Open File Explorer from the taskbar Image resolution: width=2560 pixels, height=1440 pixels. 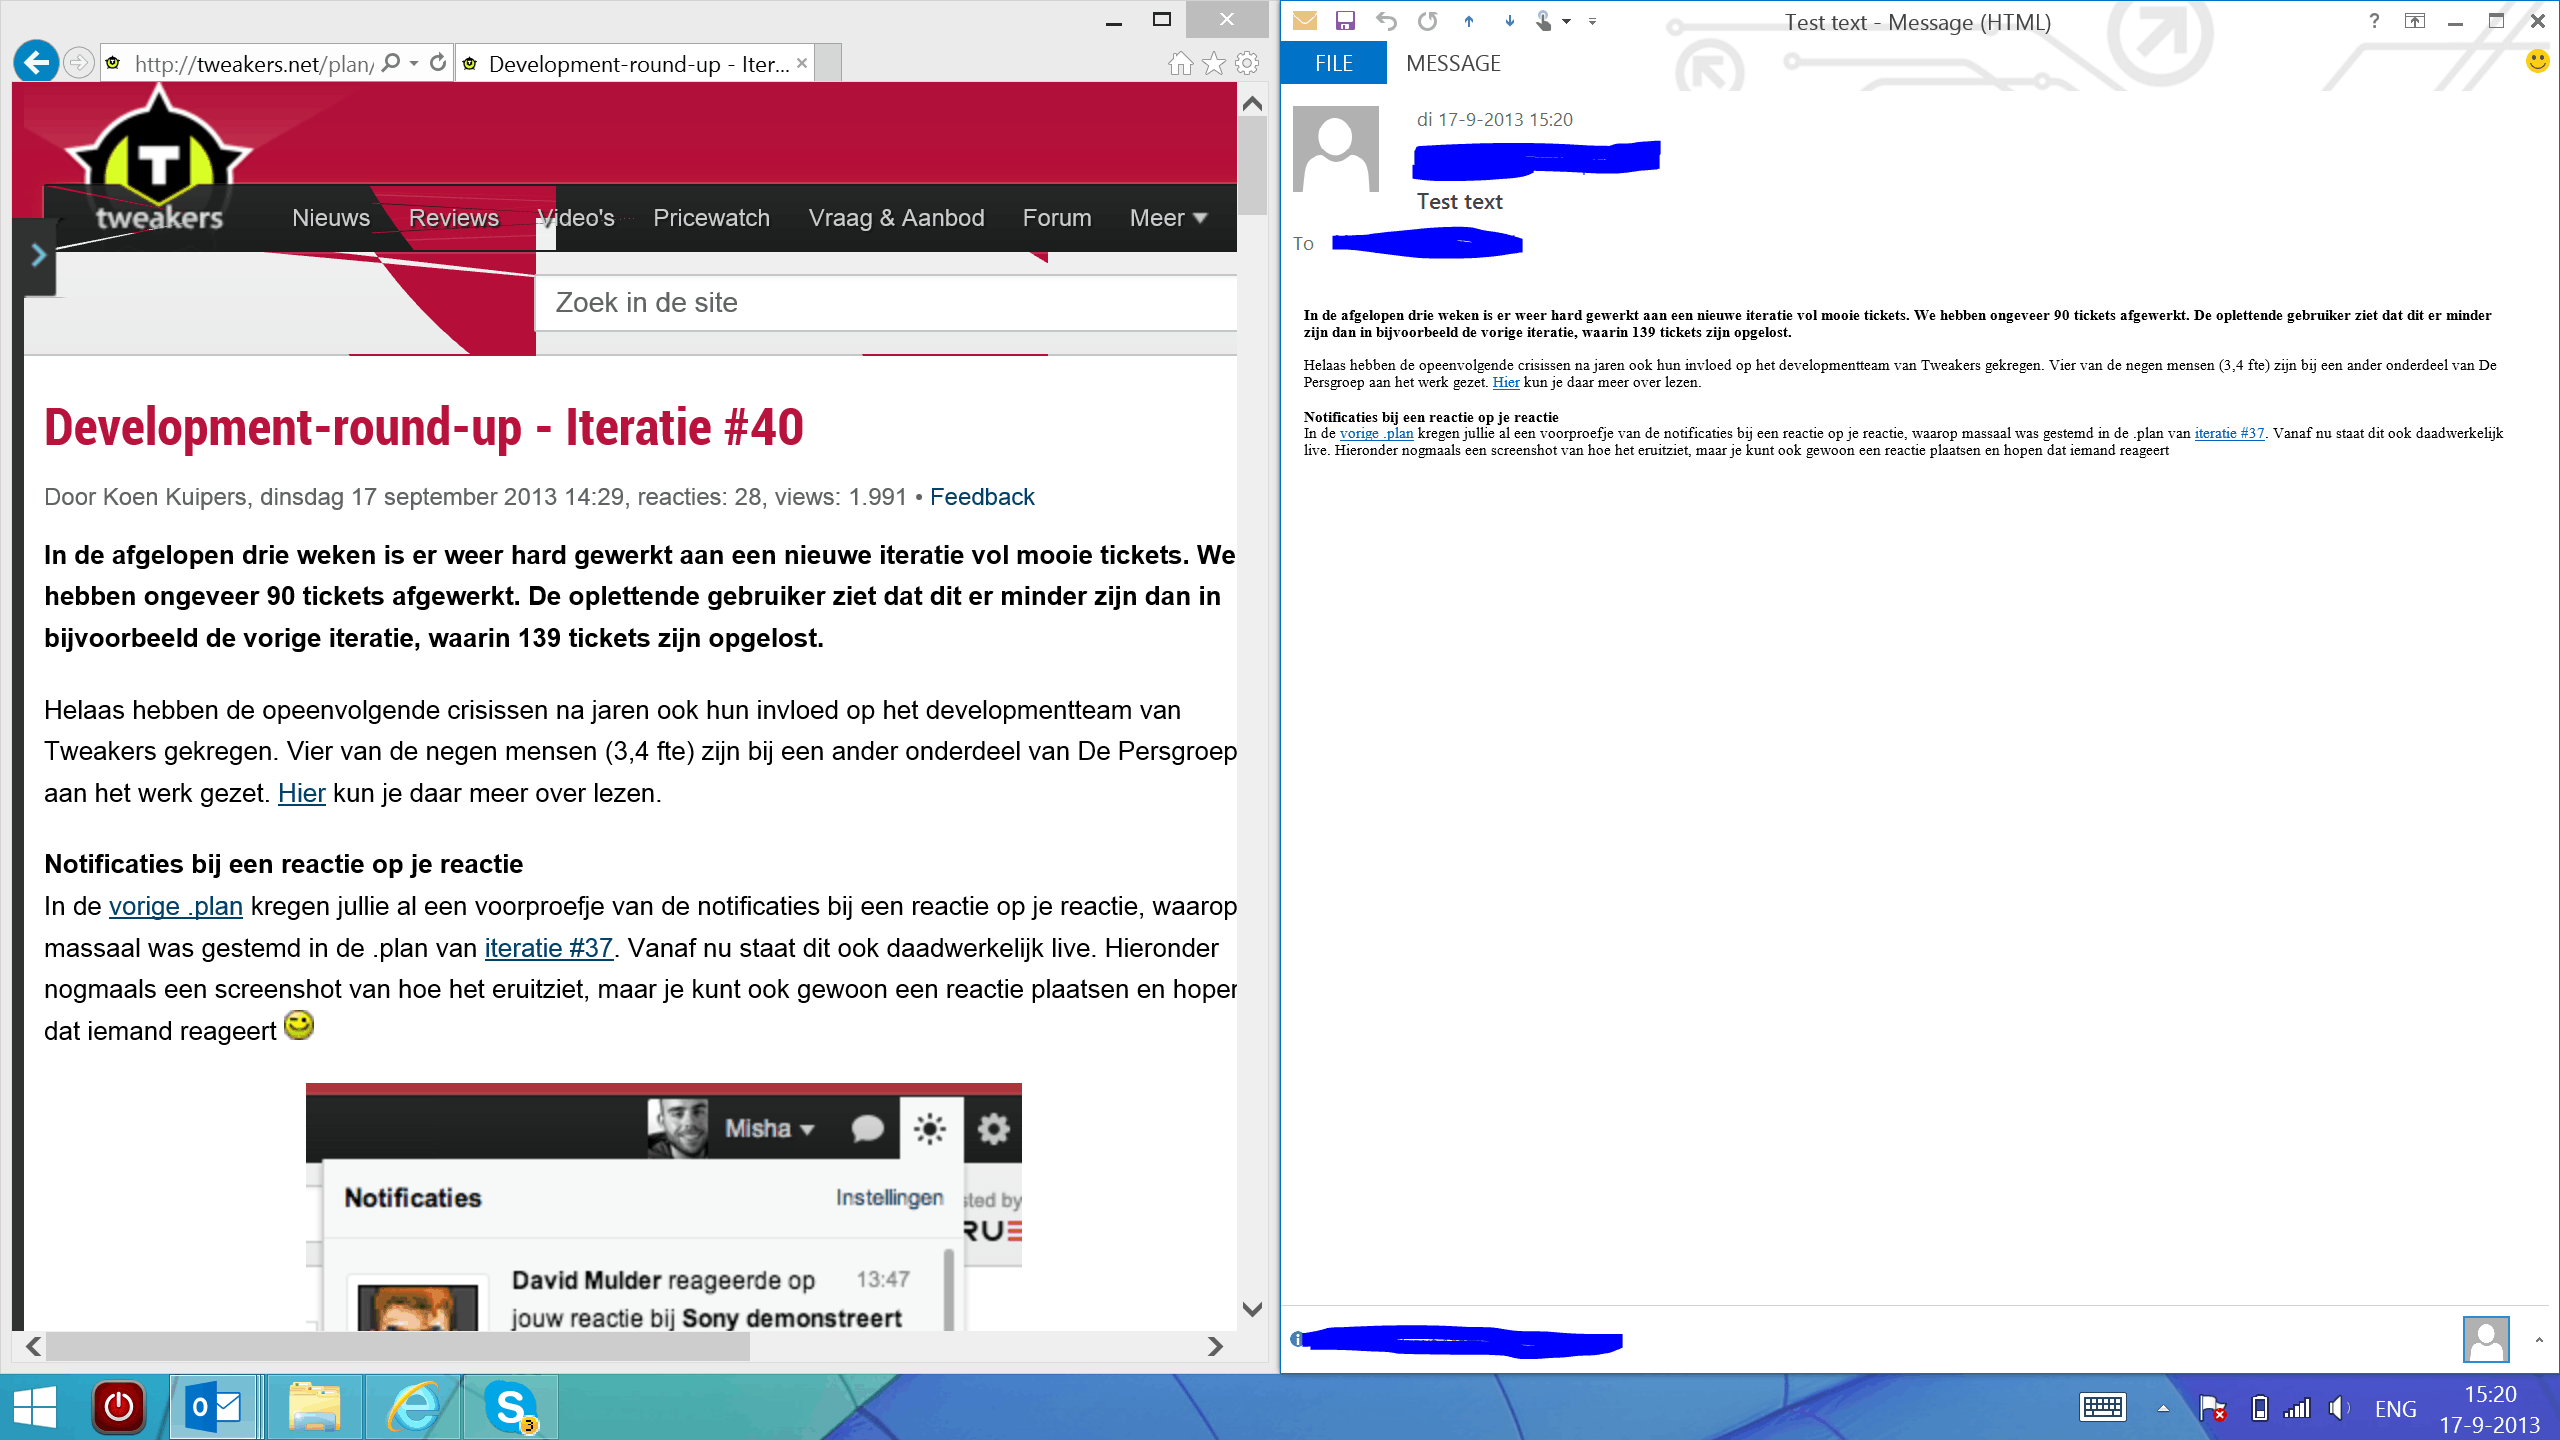pos(315,1407)
